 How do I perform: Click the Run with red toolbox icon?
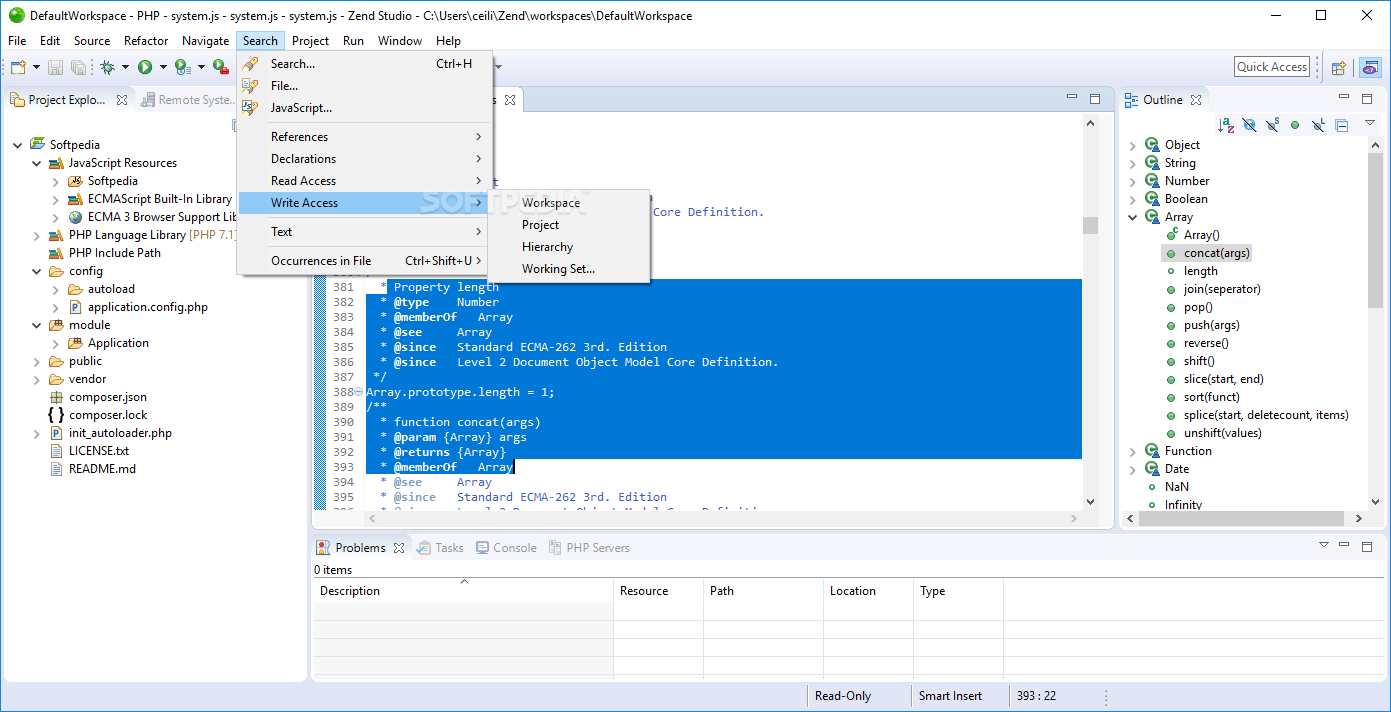(x=220, y=67)
